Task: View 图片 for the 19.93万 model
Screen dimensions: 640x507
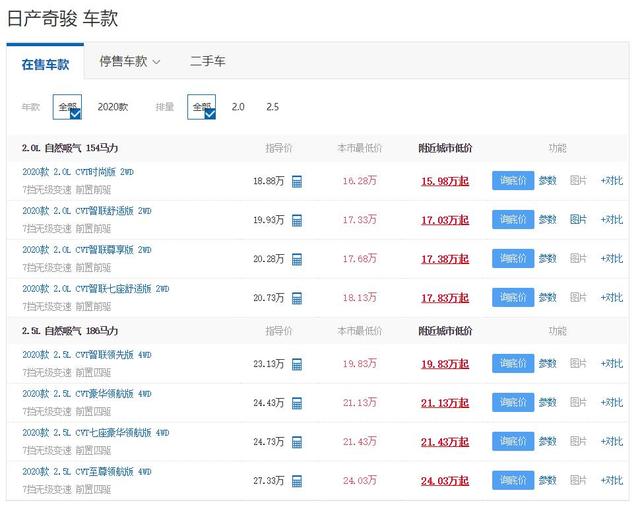Action: tap(578, 220)
